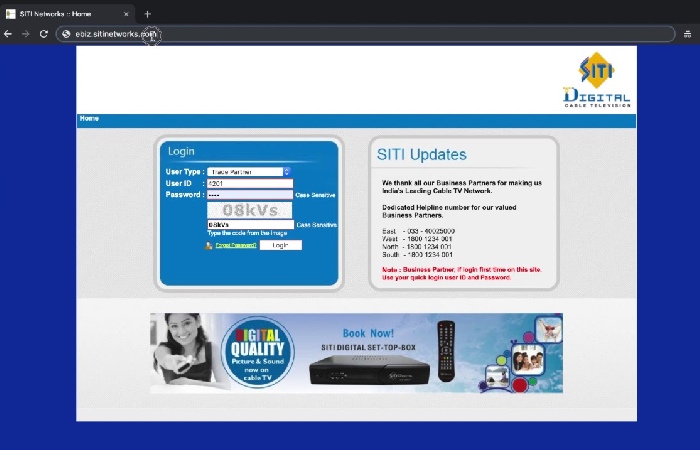Click the site info icon in address bar
Viewport: 700px width, 450px height.
click(x=66, y=34)
